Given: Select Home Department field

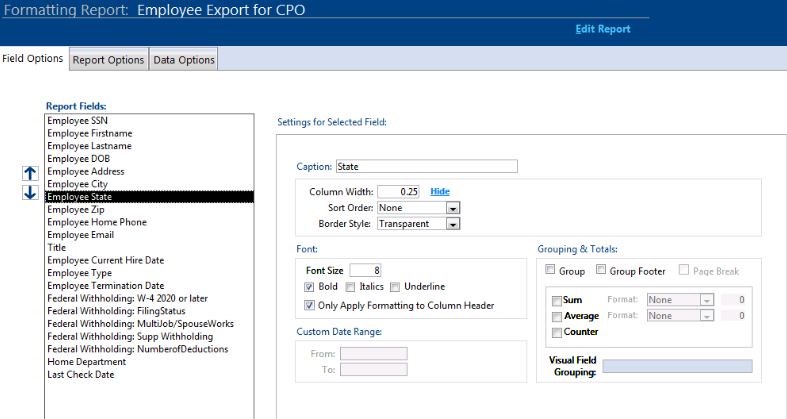Looking at the screenshot, I should 149,362.
